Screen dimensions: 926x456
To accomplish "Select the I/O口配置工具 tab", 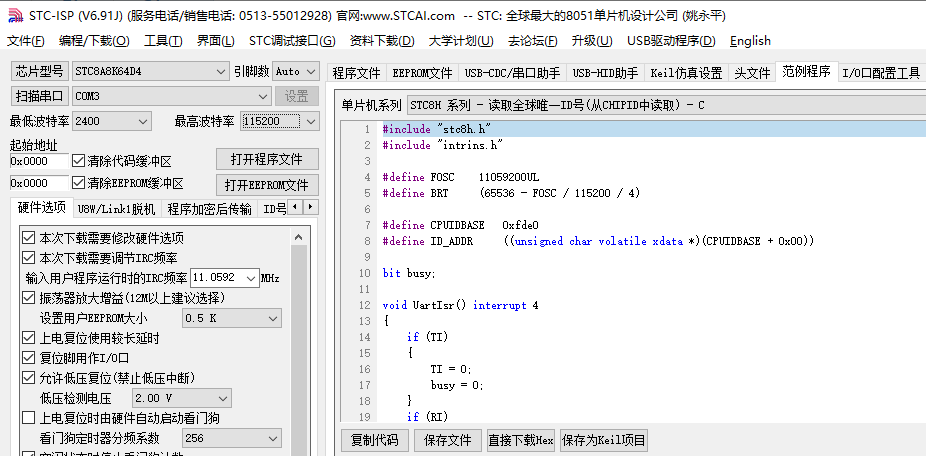I will pyautogui.click(x=881, y=73).
